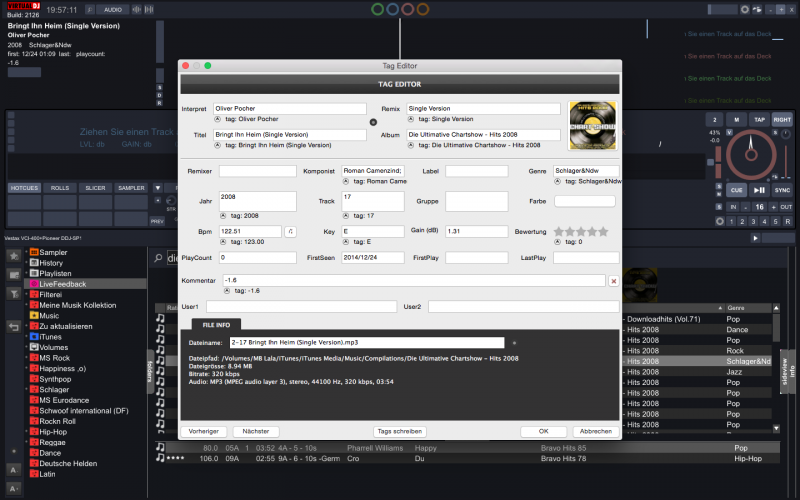Screen dimensions: 800x500
Task: Open search icon in top toolbar
Action: 89,10
